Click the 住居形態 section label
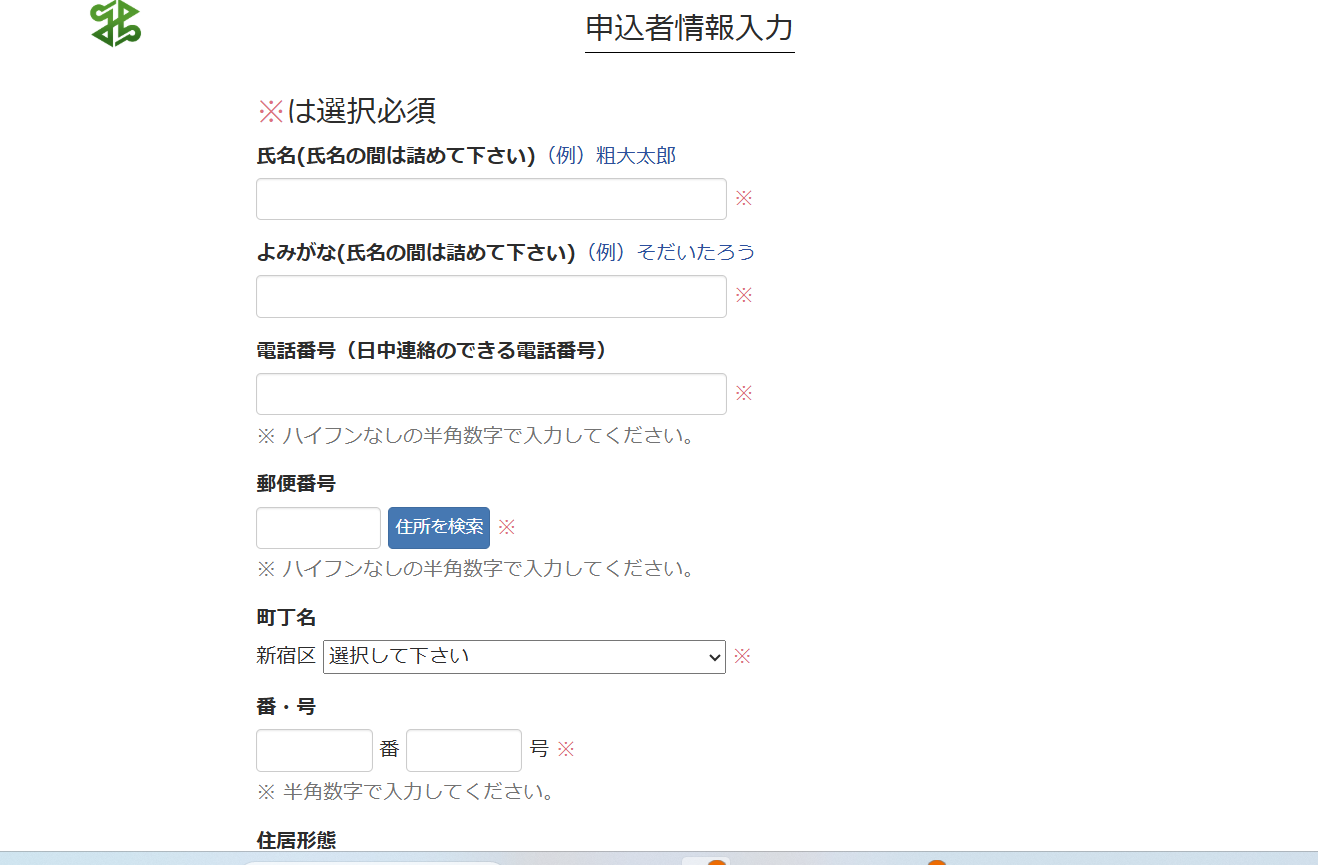 tap(296, 840)
